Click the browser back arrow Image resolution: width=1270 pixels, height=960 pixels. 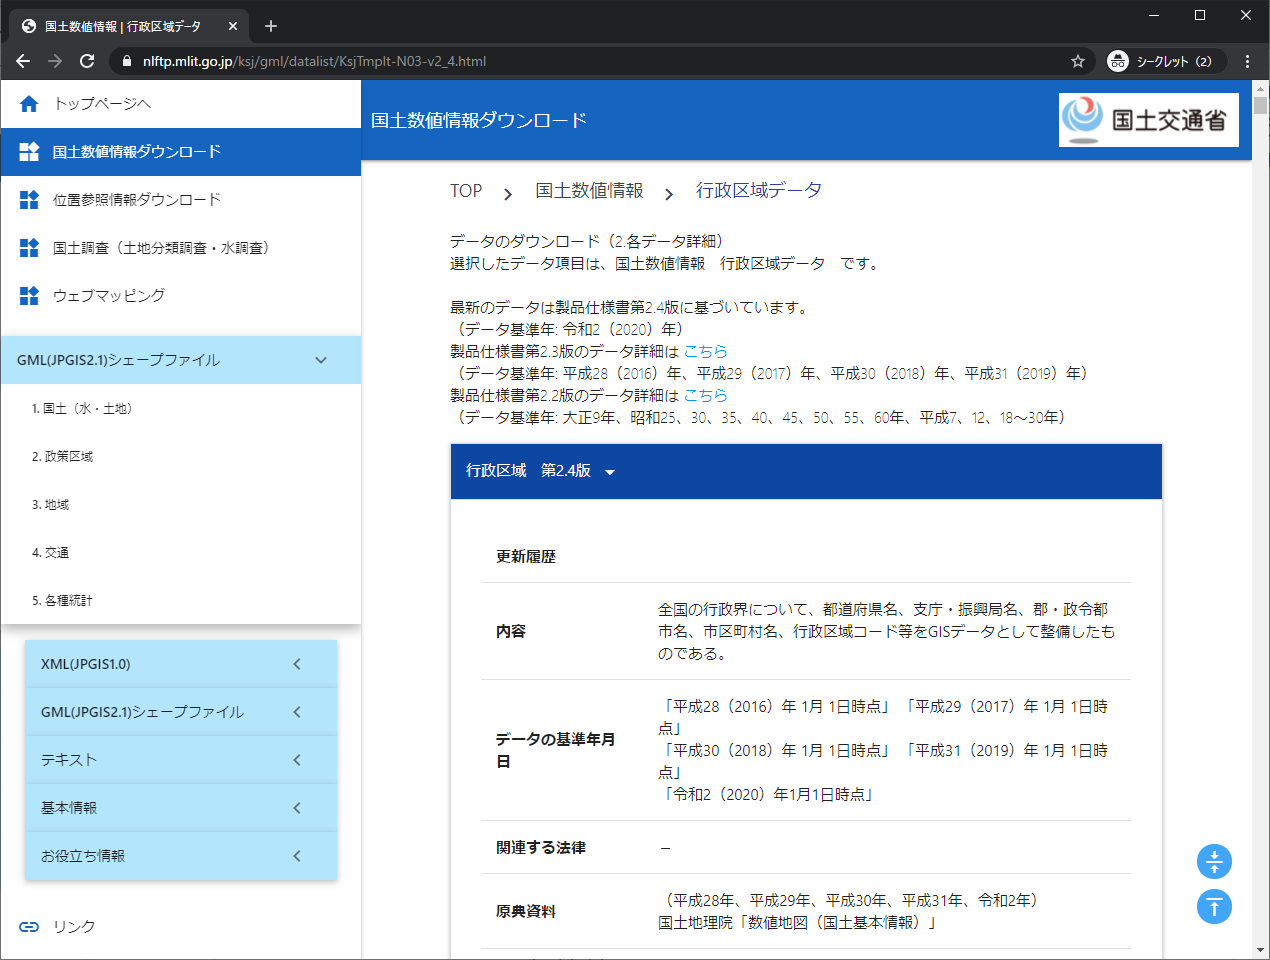pos(23,61)
